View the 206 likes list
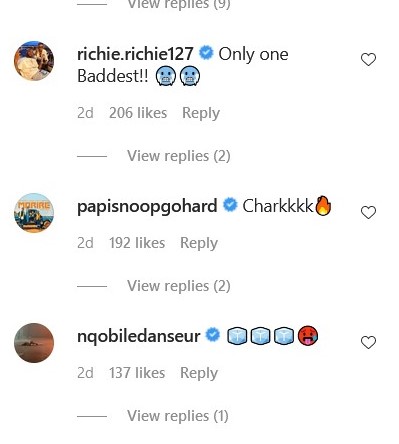Image resolution: width=399 pixels, height=444 pixels. (x=138, y=113)
